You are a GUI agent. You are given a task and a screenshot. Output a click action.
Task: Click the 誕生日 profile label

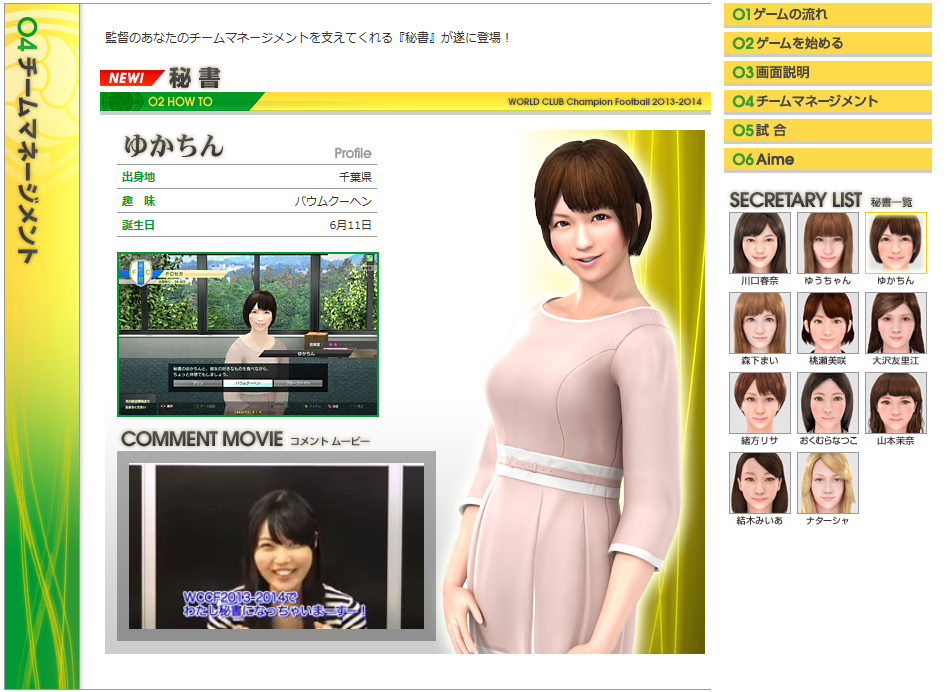pos(138,225)
